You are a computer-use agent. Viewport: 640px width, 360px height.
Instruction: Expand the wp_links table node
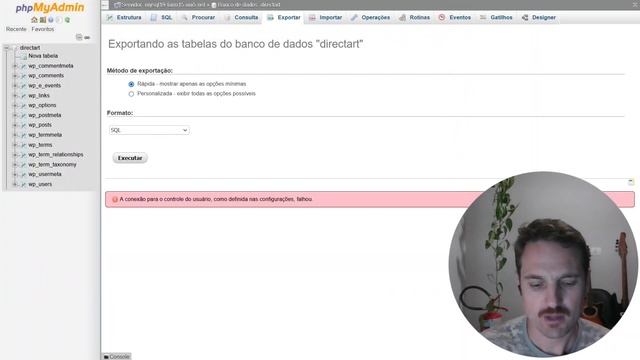15,96
